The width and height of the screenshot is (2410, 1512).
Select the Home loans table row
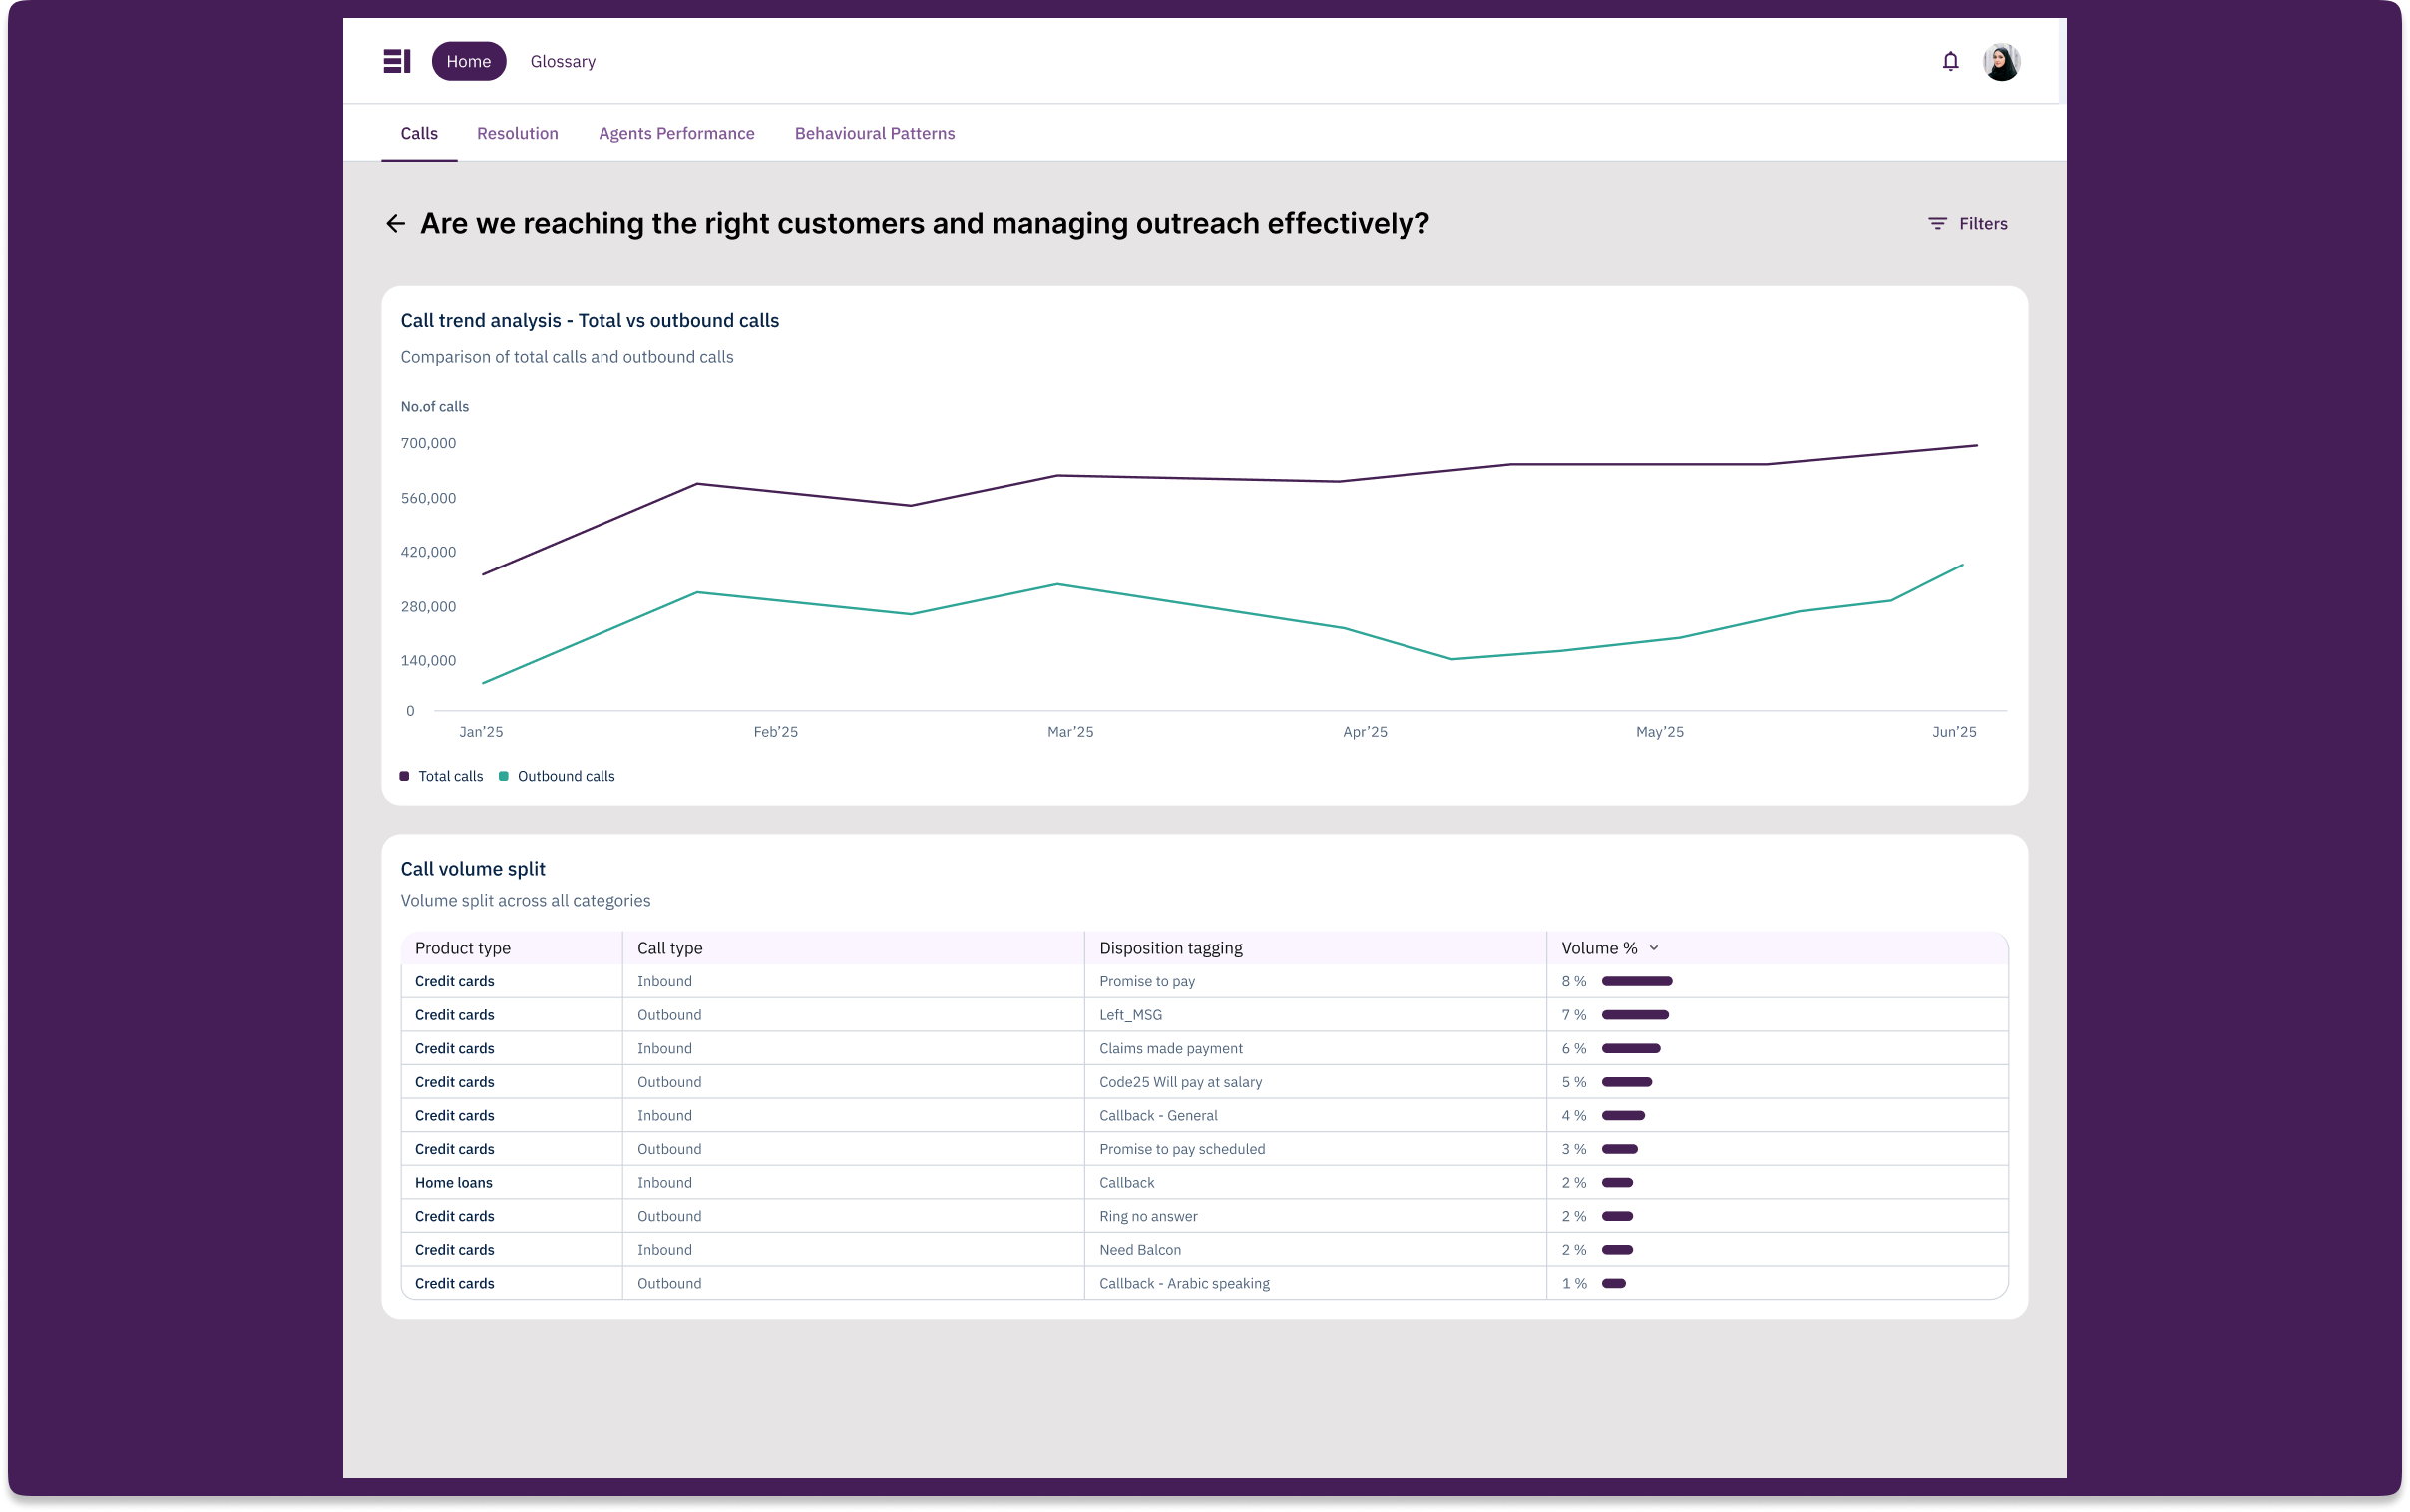(x=1204, y=1182)
